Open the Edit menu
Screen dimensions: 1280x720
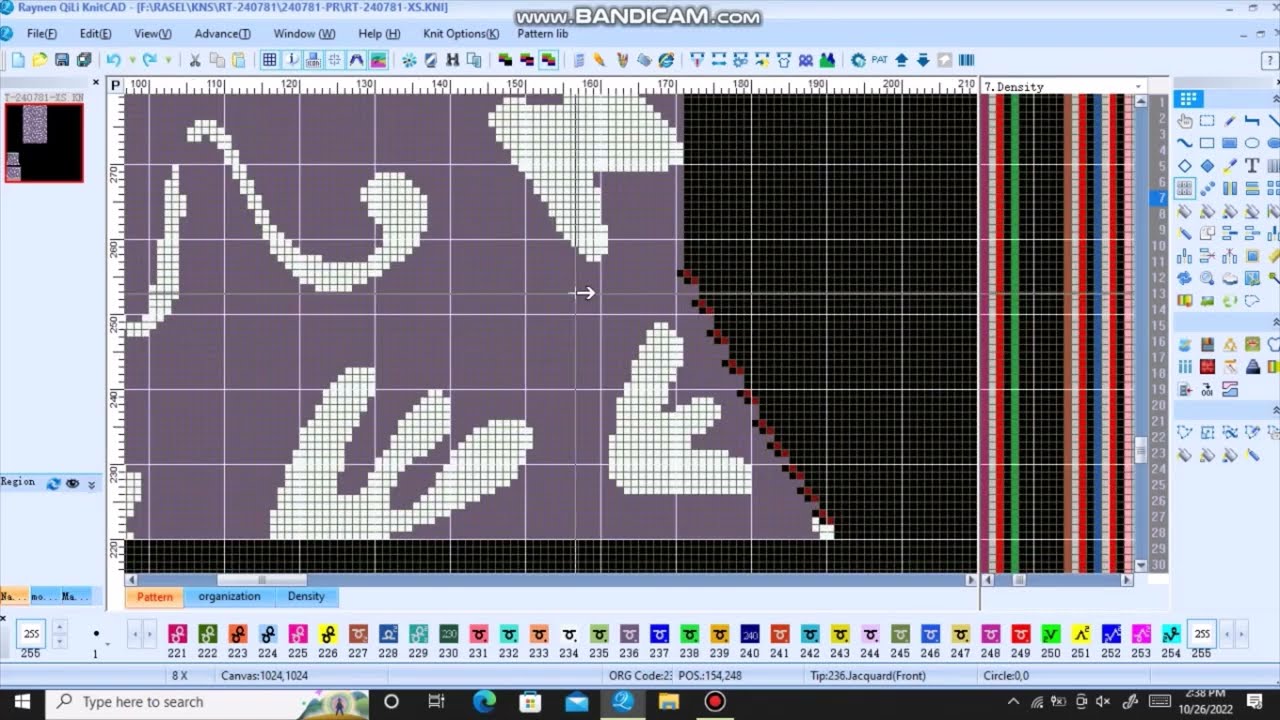(x=95, y=33)
